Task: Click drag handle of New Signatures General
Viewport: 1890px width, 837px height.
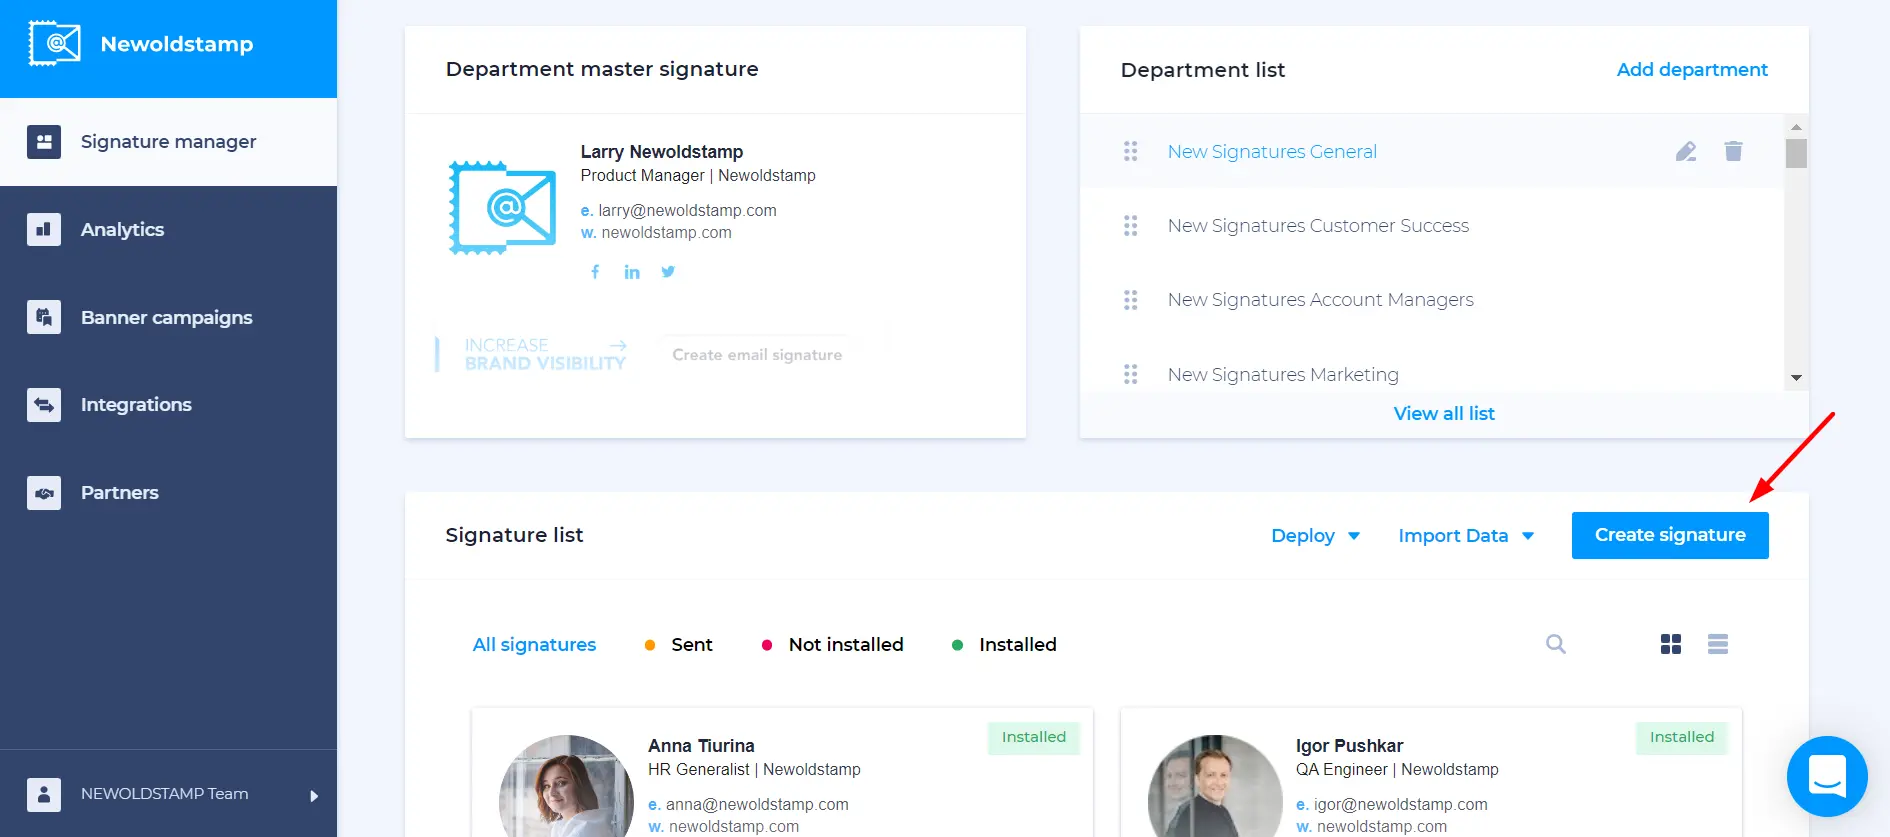Action: 1131,151
